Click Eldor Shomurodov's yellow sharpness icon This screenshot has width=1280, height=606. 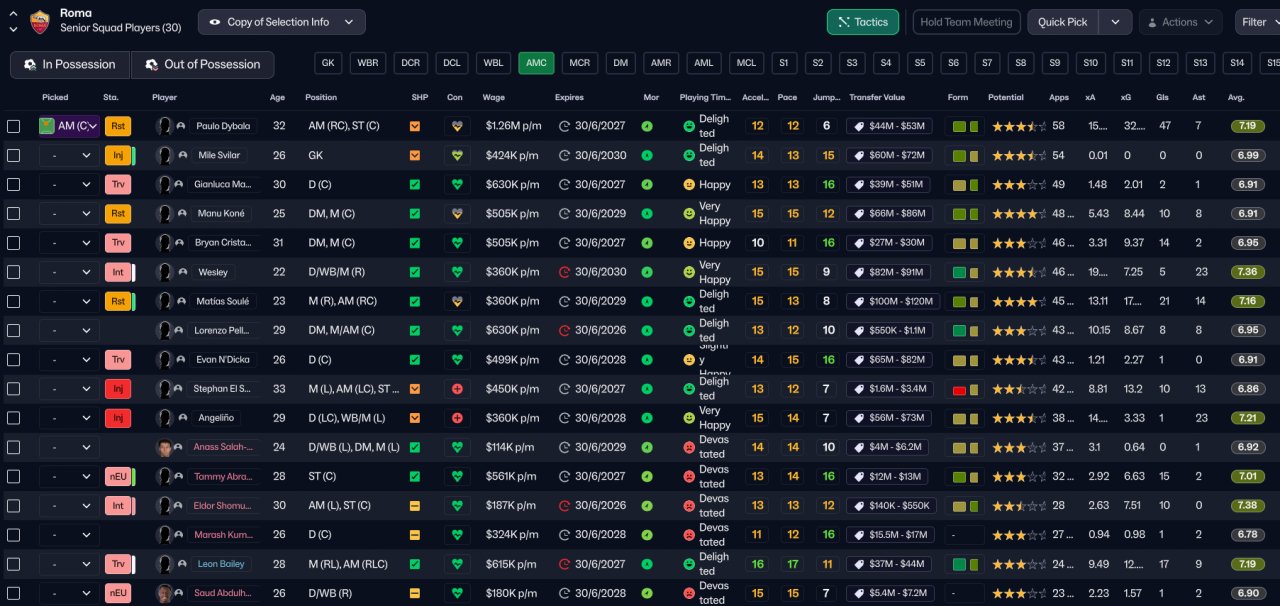pyautogui.click(x=415, y=505)
